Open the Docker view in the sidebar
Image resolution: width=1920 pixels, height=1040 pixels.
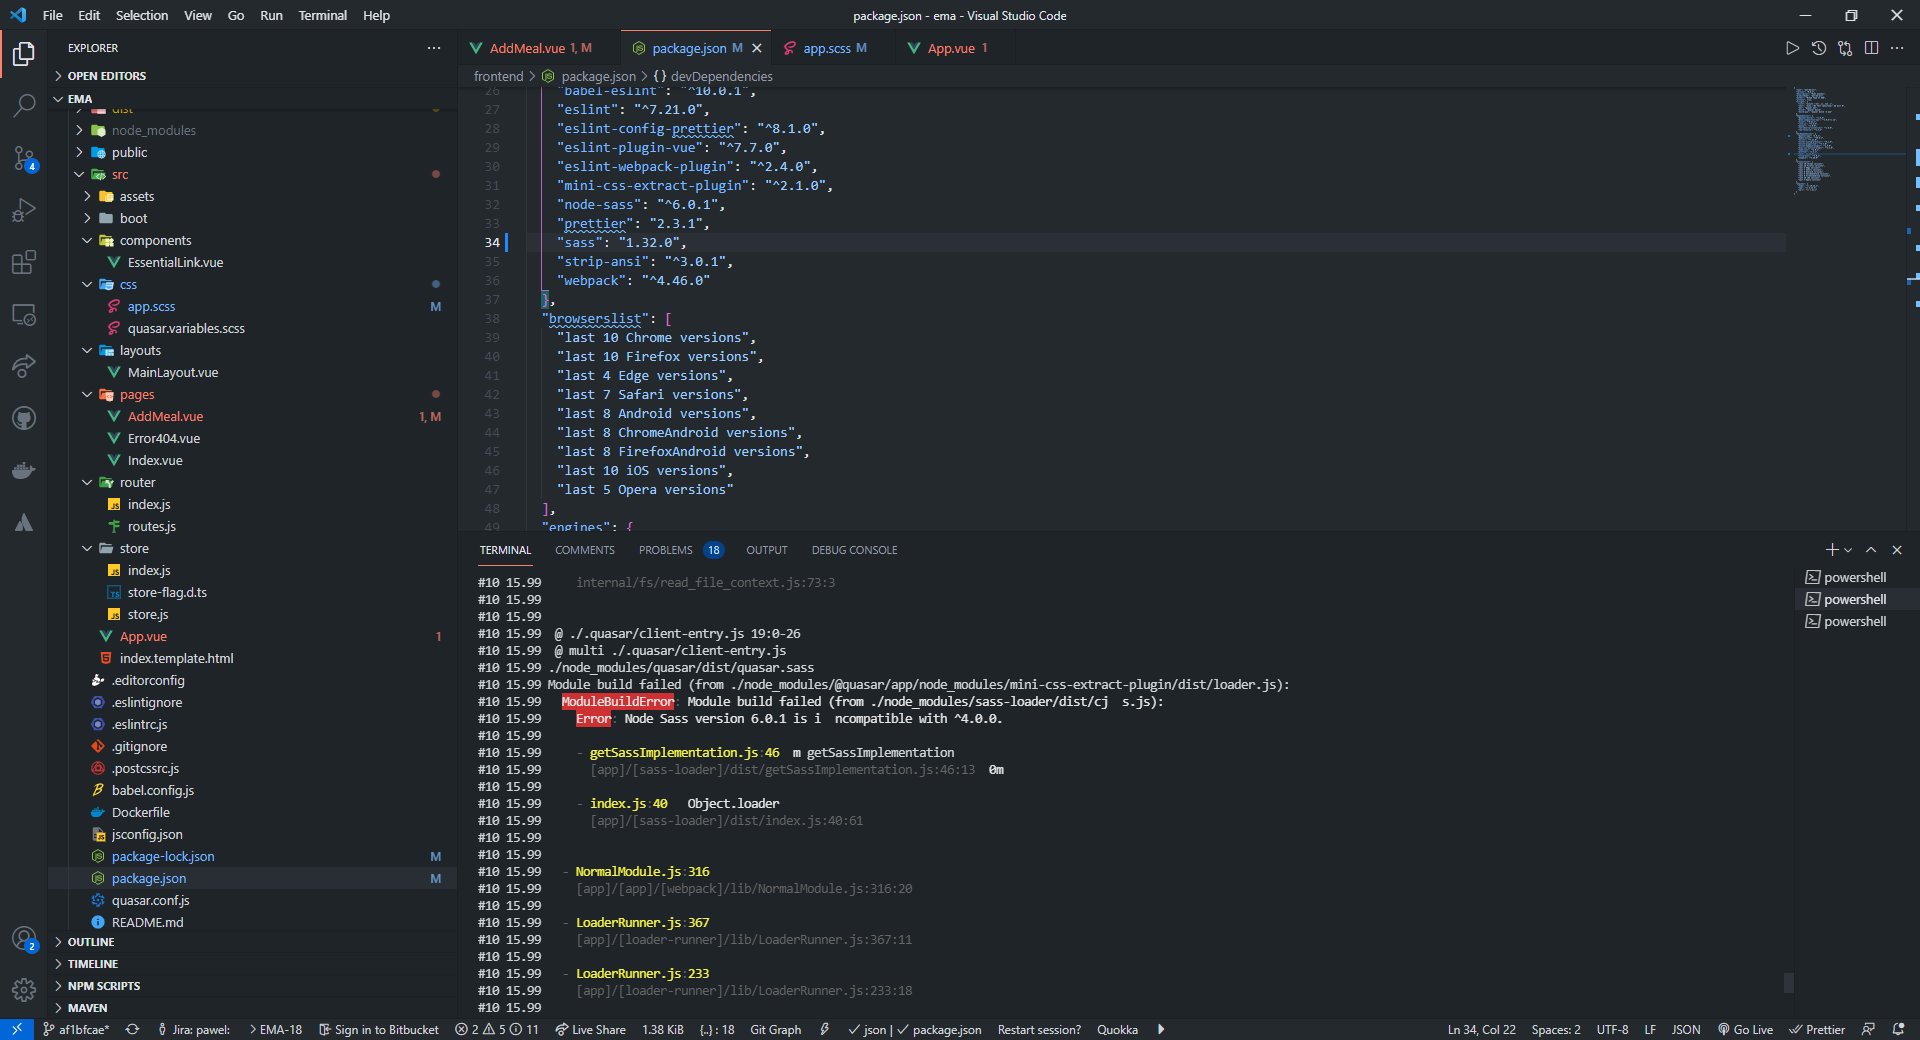(x=24, y=470)
